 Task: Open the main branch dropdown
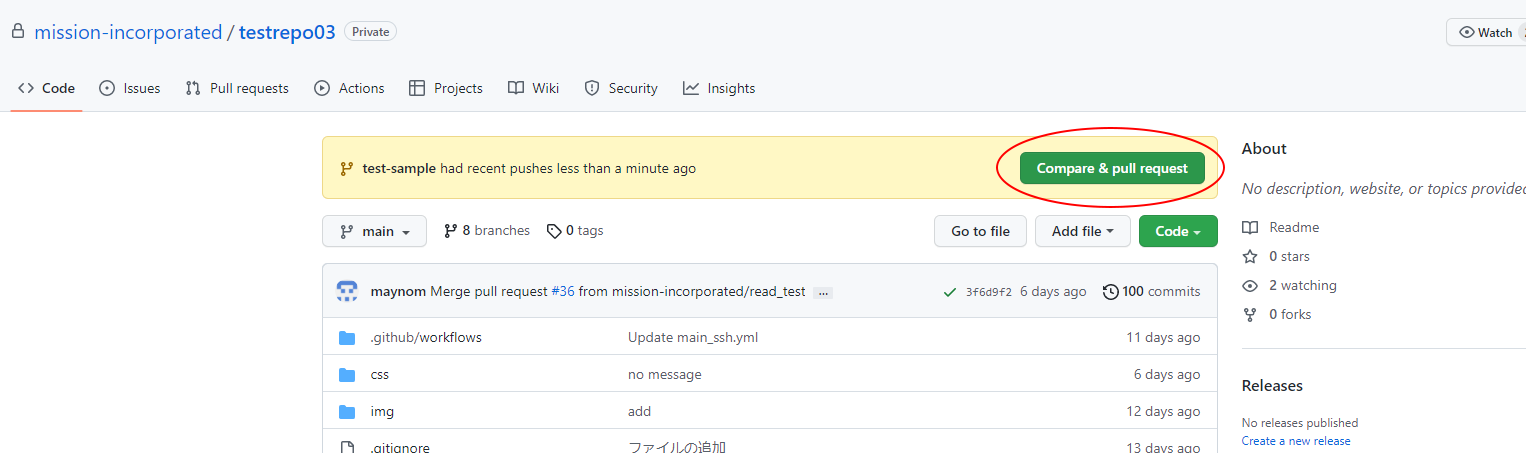point(374,231)
